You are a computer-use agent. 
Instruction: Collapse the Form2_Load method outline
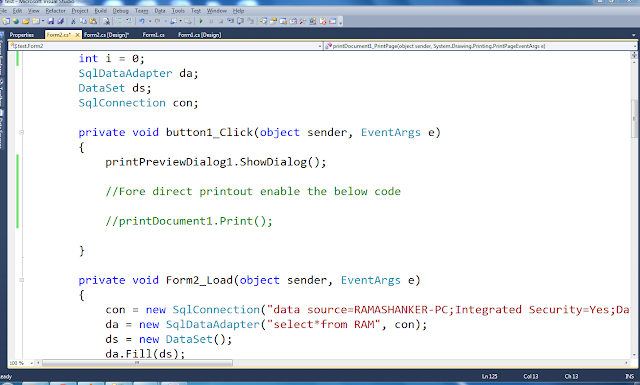coord(22,280)
